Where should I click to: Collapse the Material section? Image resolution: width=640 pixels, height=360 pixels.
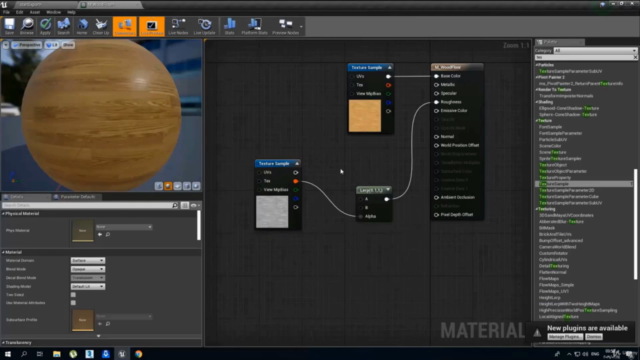(x=4, y=252)
